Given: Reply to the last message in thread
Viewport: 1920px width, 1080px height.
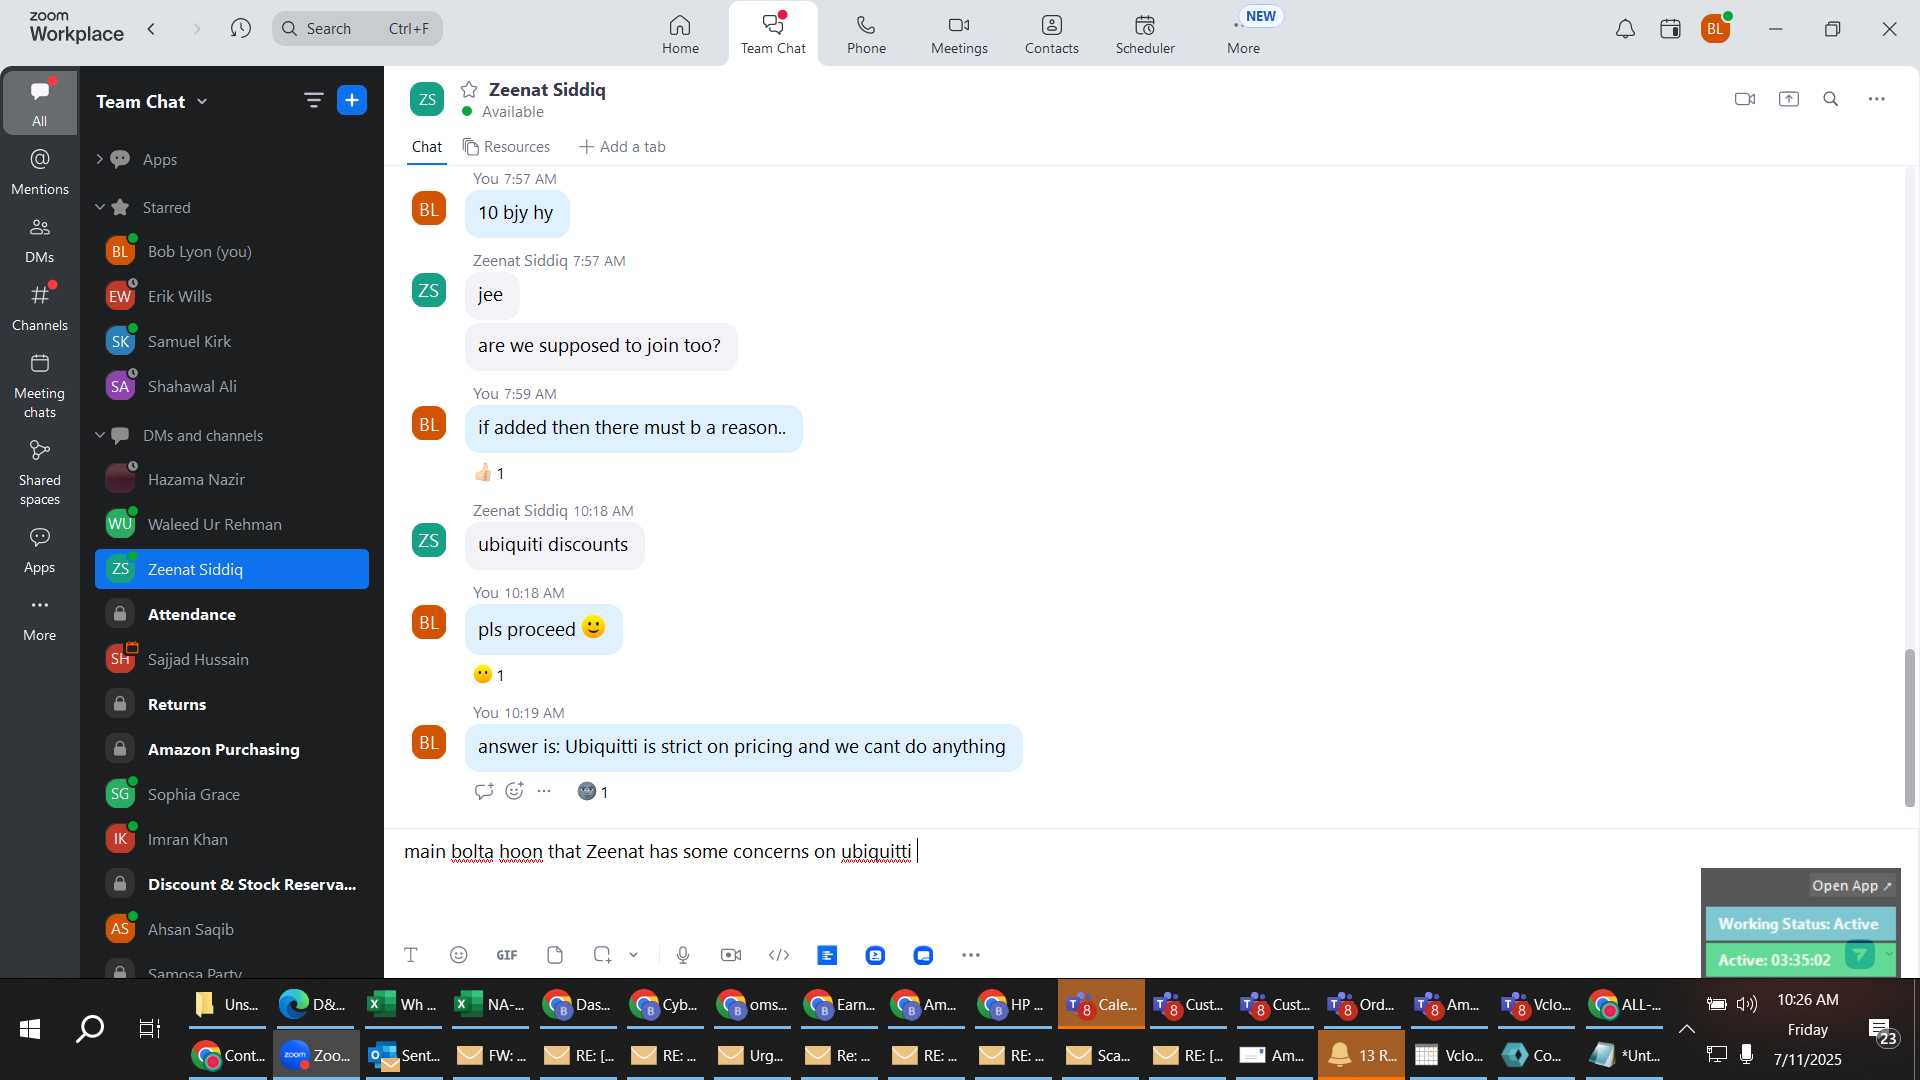Looking at the screenshot, I should [x=484, y=791].
